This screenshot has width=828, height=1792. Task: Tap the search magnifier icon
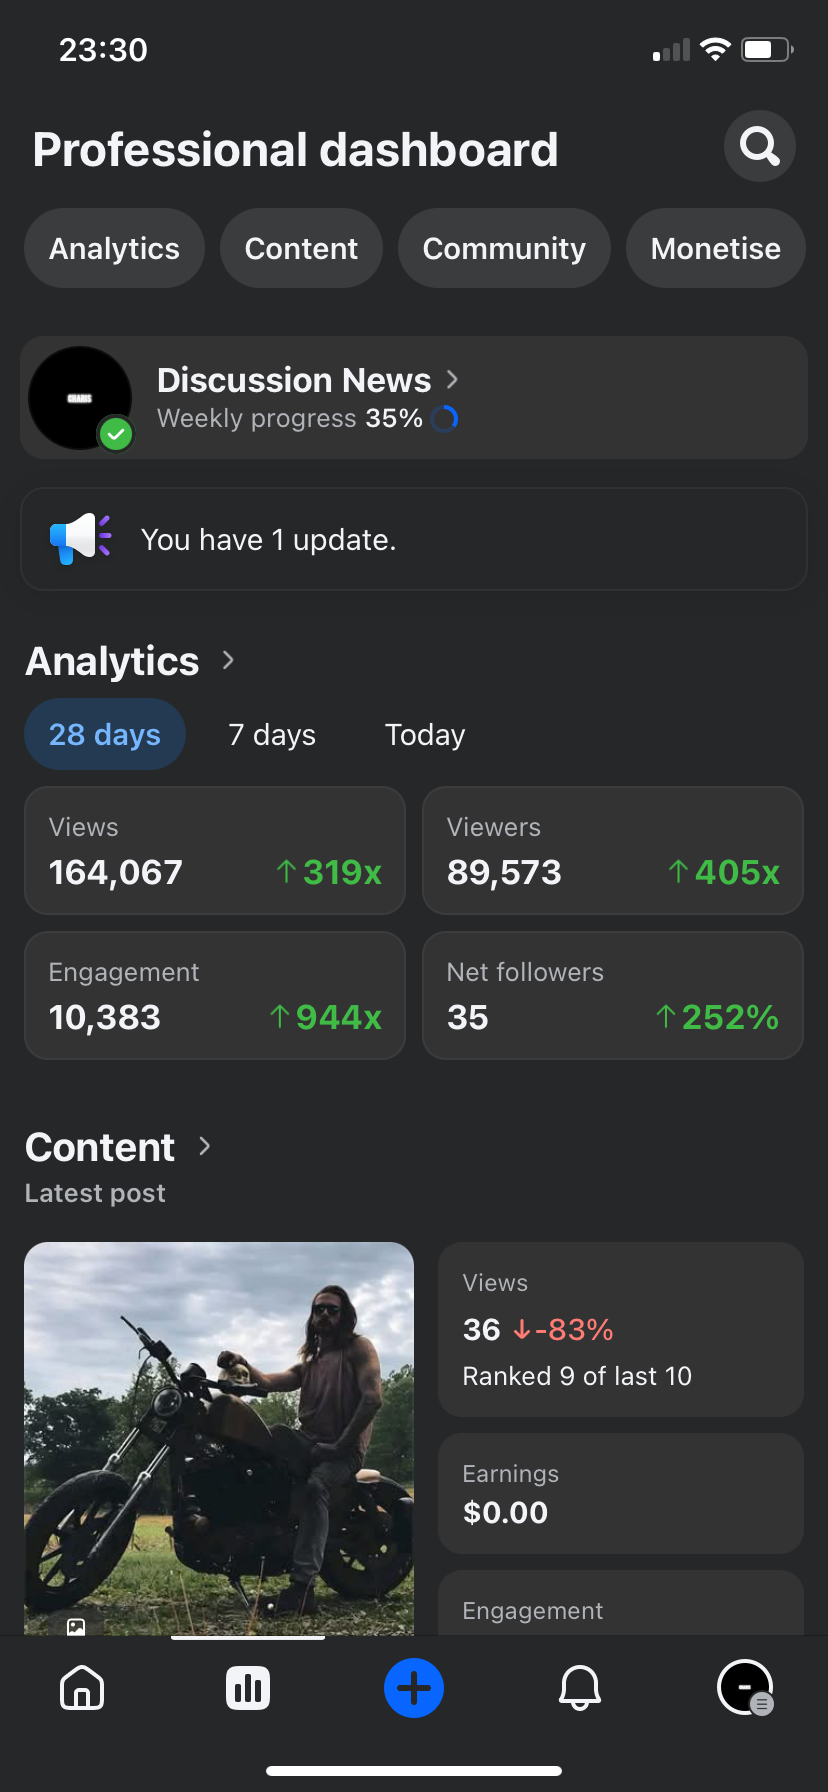pos(760,146)
